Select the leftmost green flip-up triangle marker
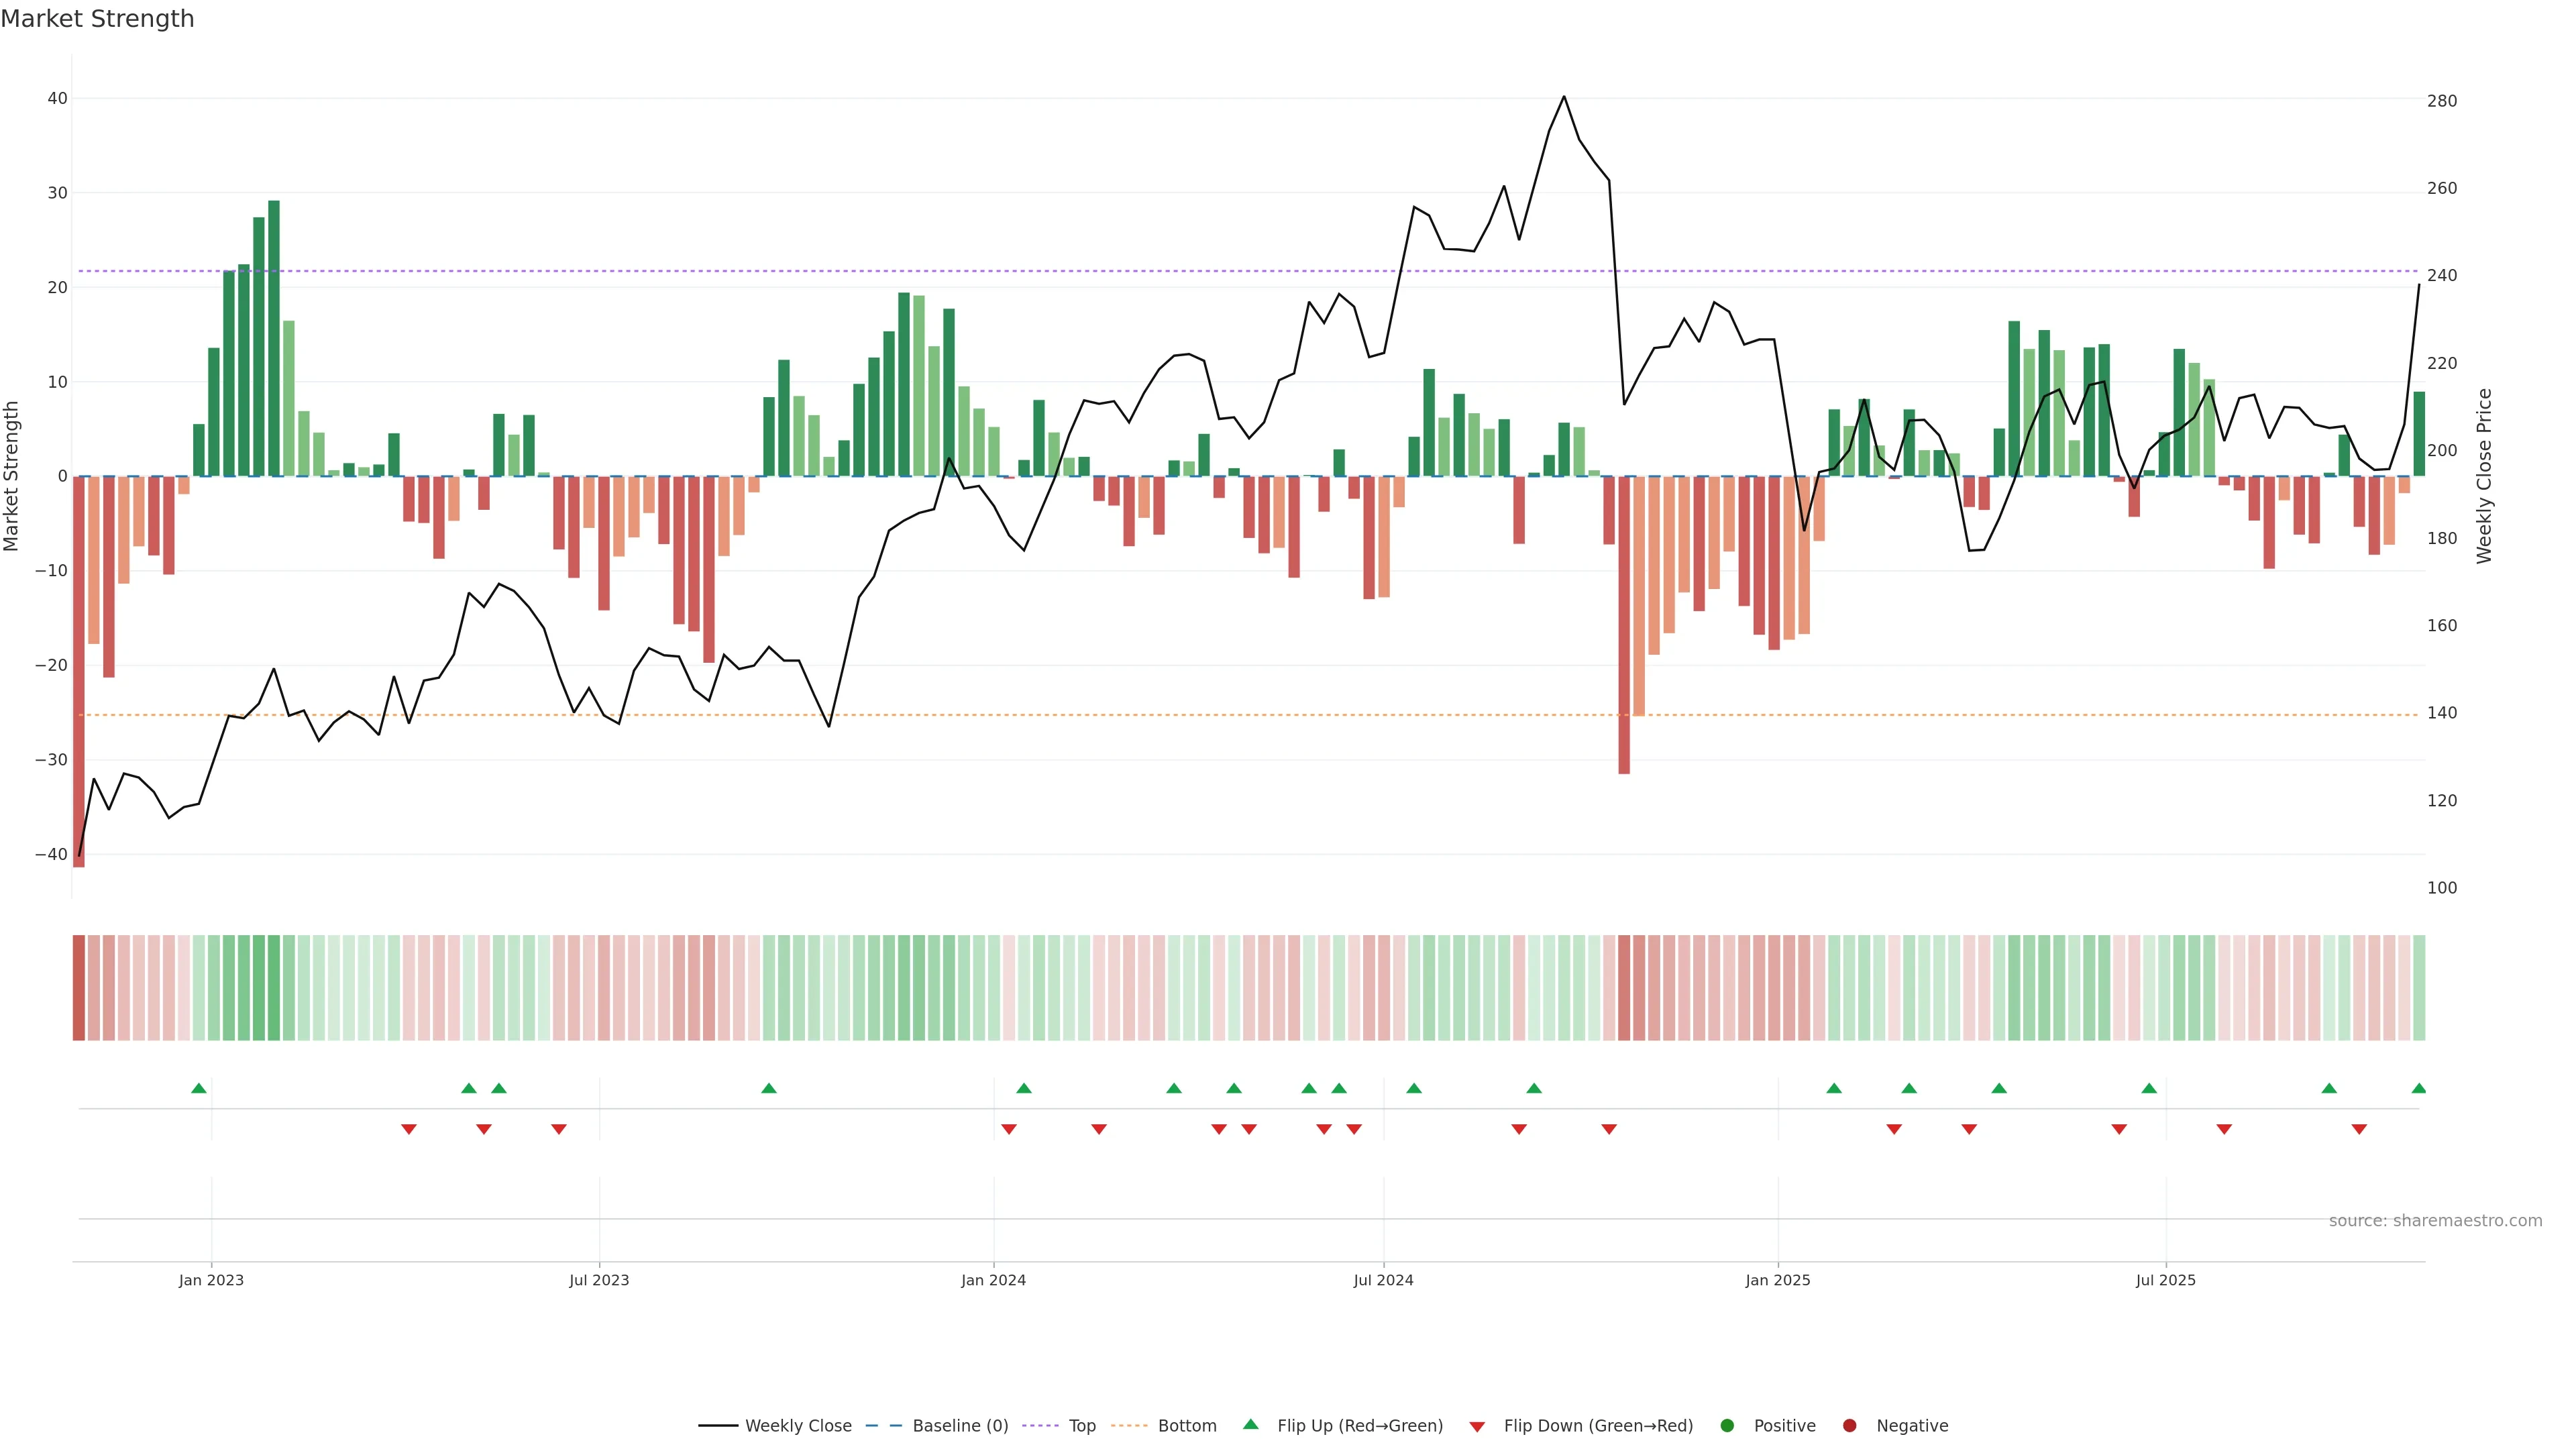 point(199,1088)
